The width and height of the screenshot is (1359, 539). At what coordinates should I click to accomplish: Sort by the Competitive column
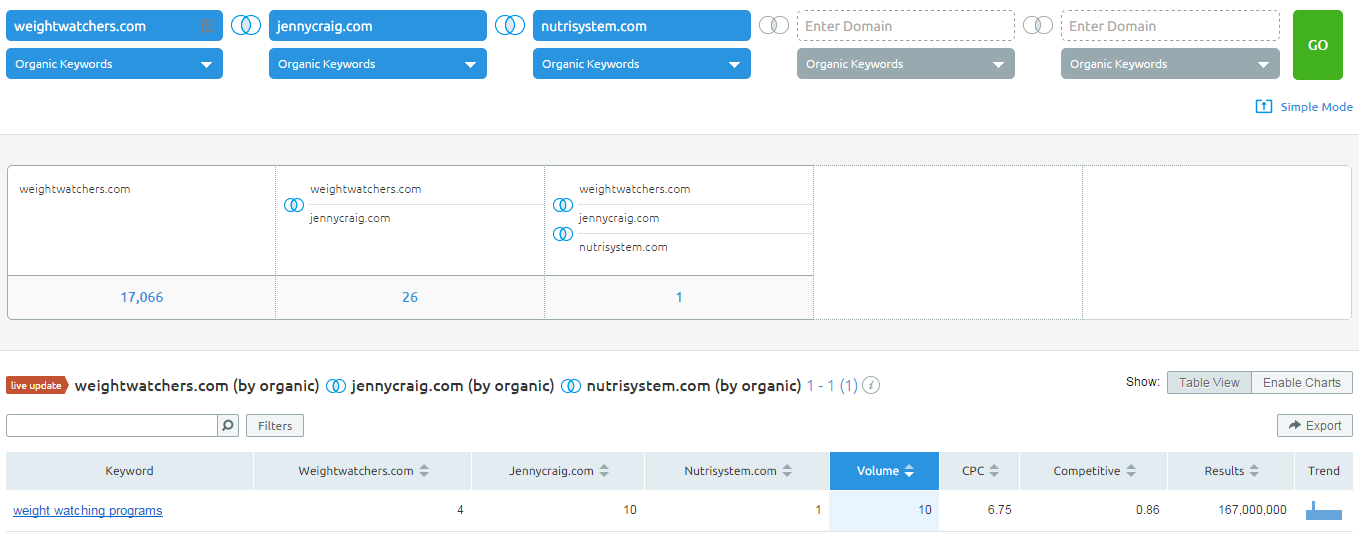(x=1093, y=471)
